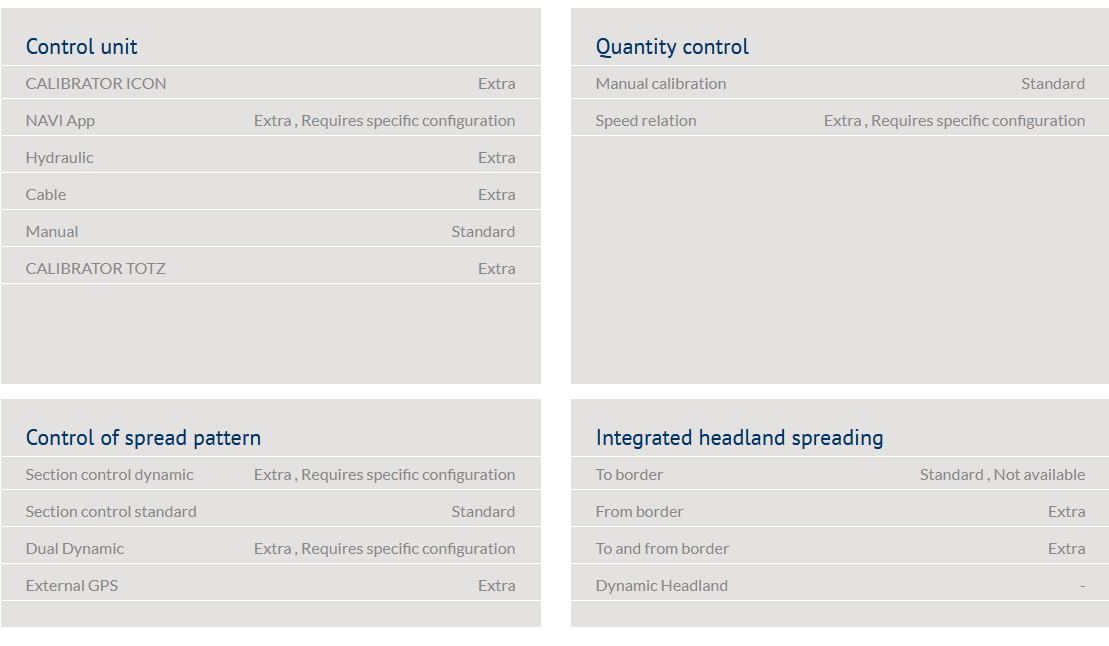The image size is (1109, 646).
Task: Select the Manual control unit row
Action: (52, 232)
